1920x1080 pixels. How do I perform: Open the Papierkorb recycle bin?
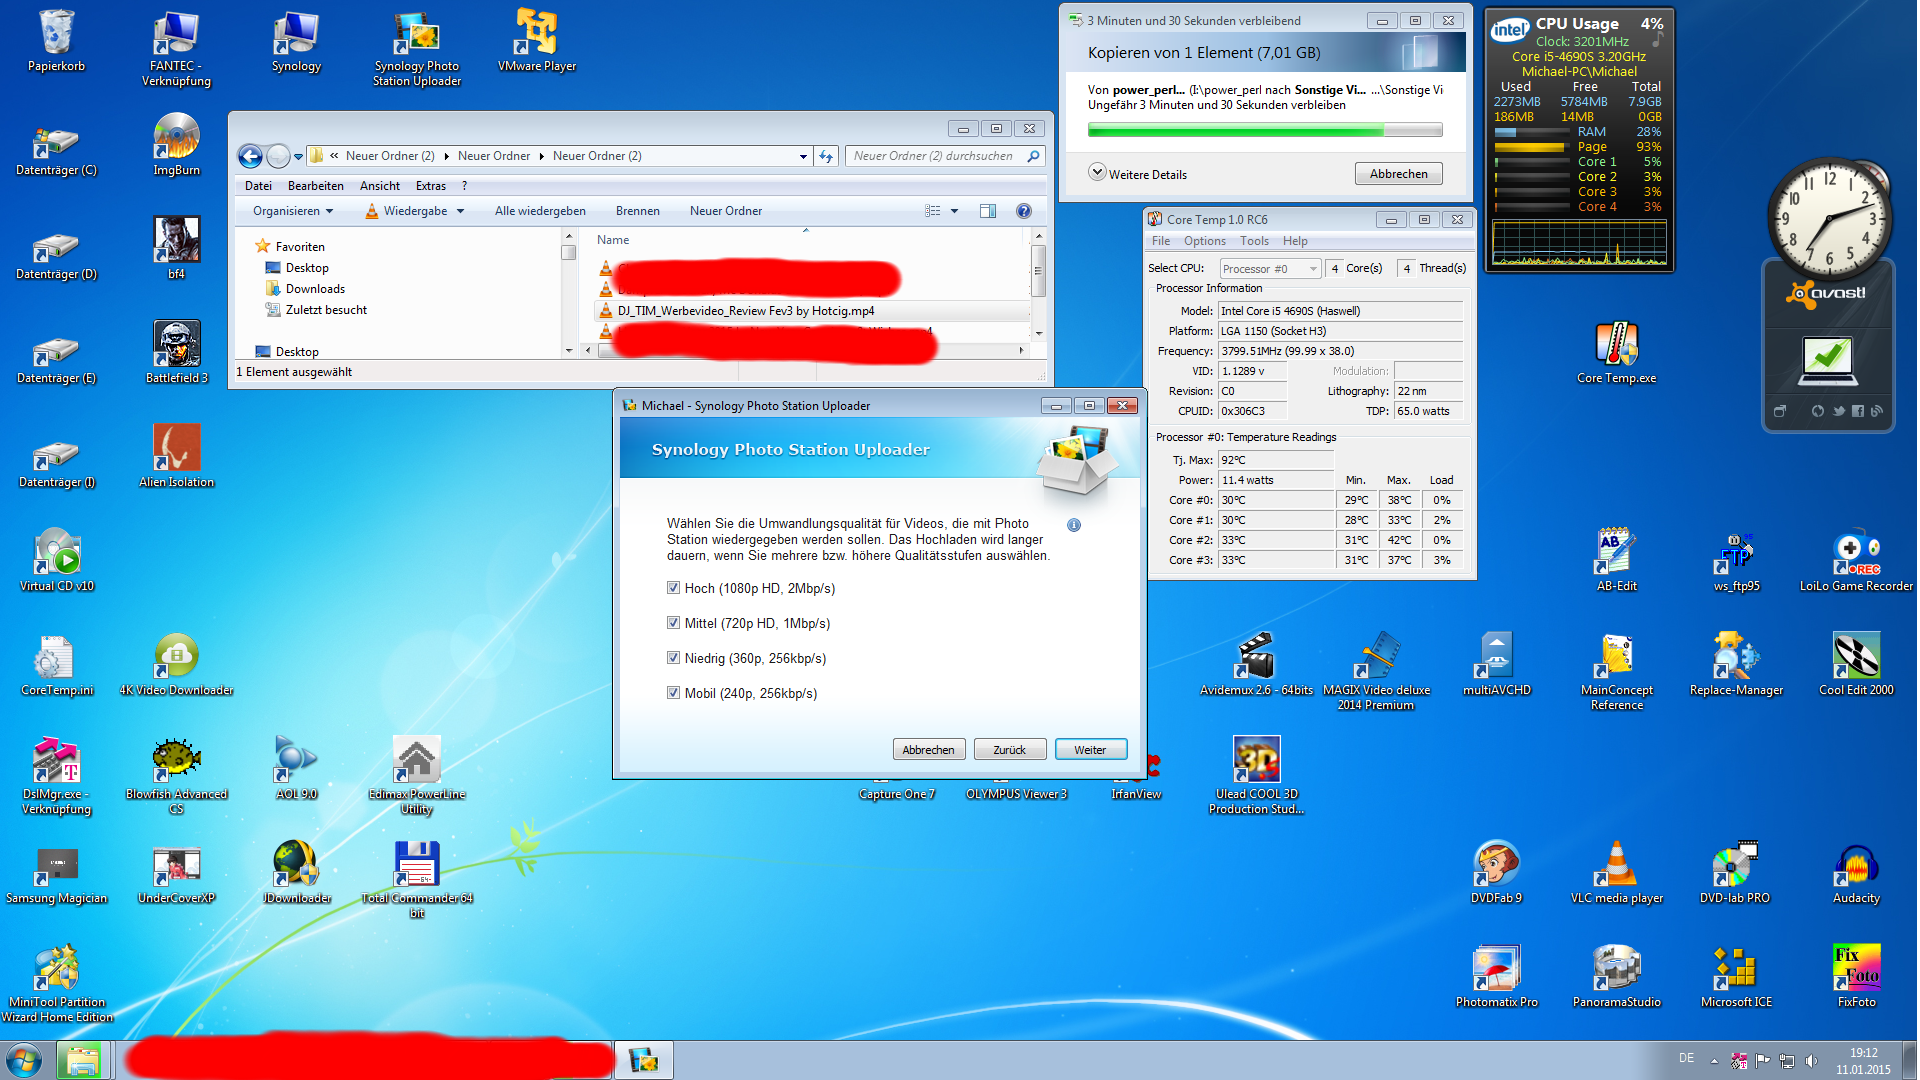coord(56,34)
